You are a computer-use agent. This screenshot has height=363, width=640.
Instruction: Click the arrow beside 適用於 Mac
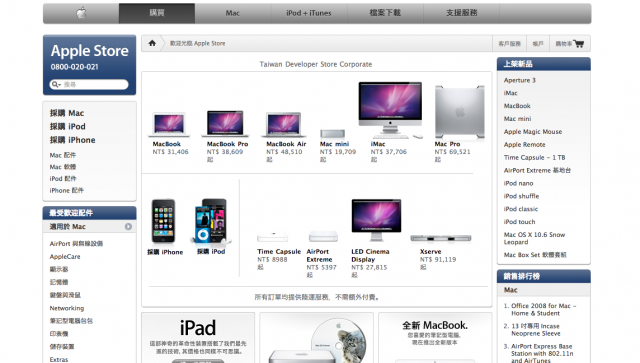[128, 227]
